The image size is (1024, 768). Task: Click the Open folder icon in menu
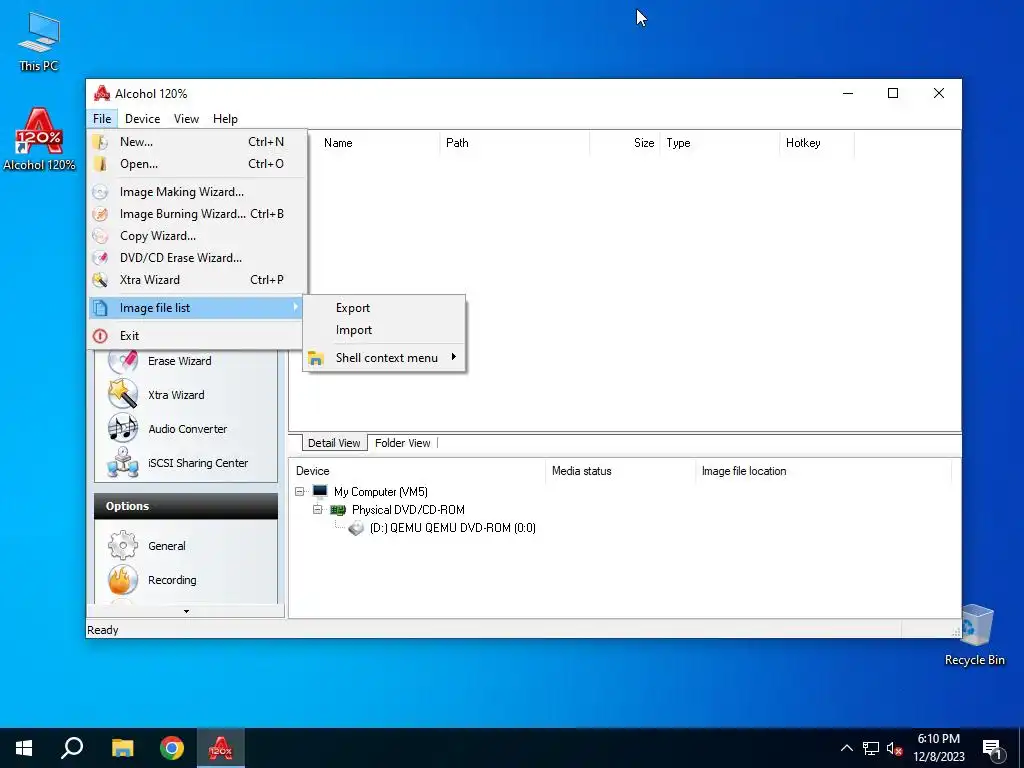click(x=100, y=164)
